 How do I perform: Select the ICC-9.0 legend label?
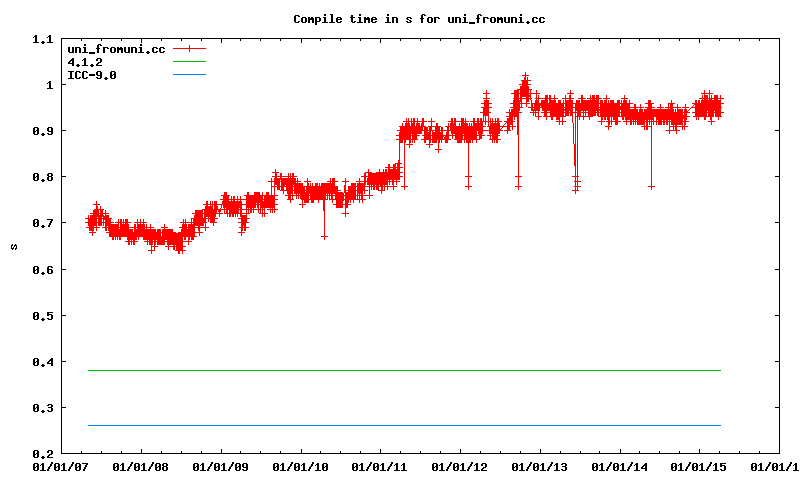click(x=92, y=75)
